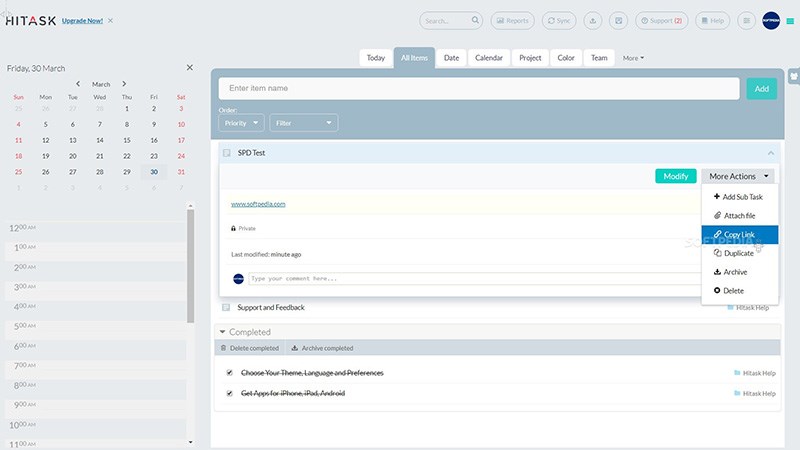
Task: Focus the Enter item name field
Action: [479, 88]
